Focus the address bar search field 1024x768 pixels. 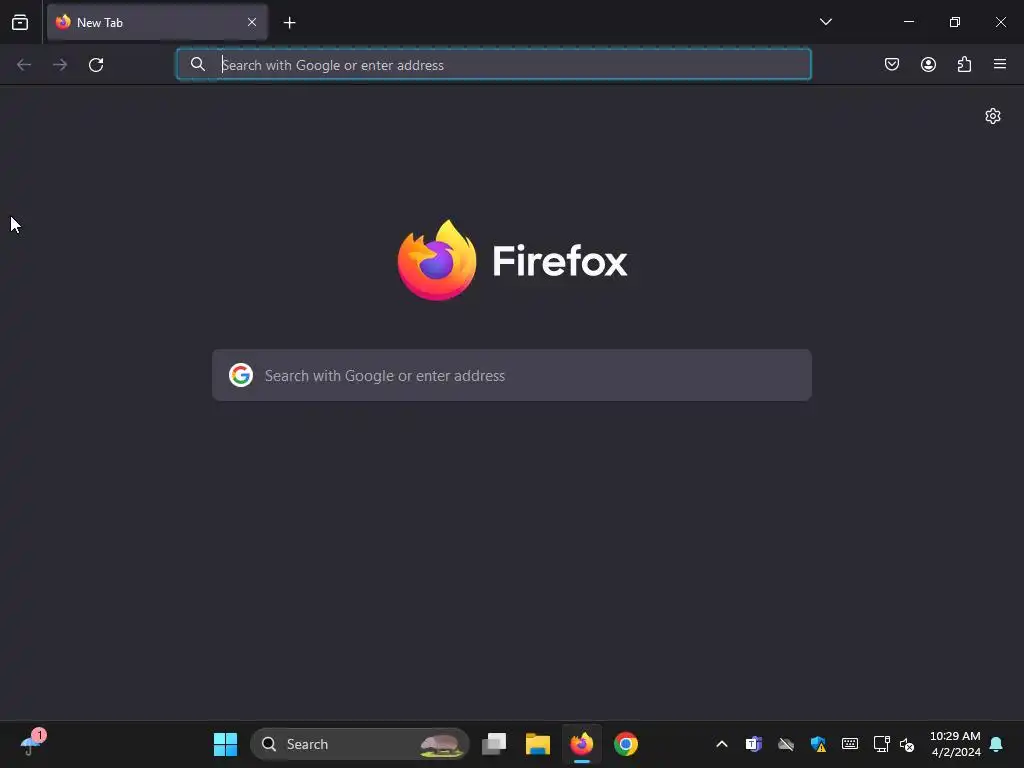coord(494,64)
